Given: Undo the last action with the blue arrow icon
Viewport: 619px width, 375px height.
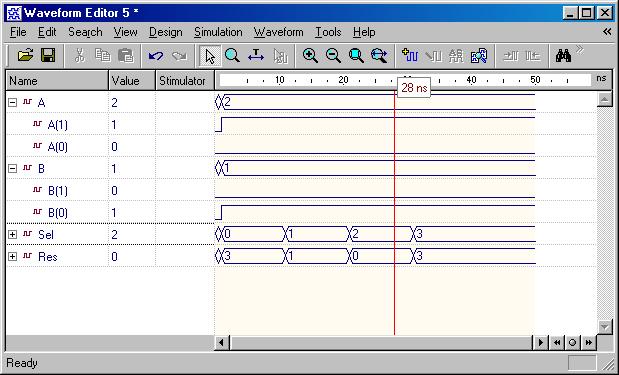Looking at the screenshot, I should point(156,56).
